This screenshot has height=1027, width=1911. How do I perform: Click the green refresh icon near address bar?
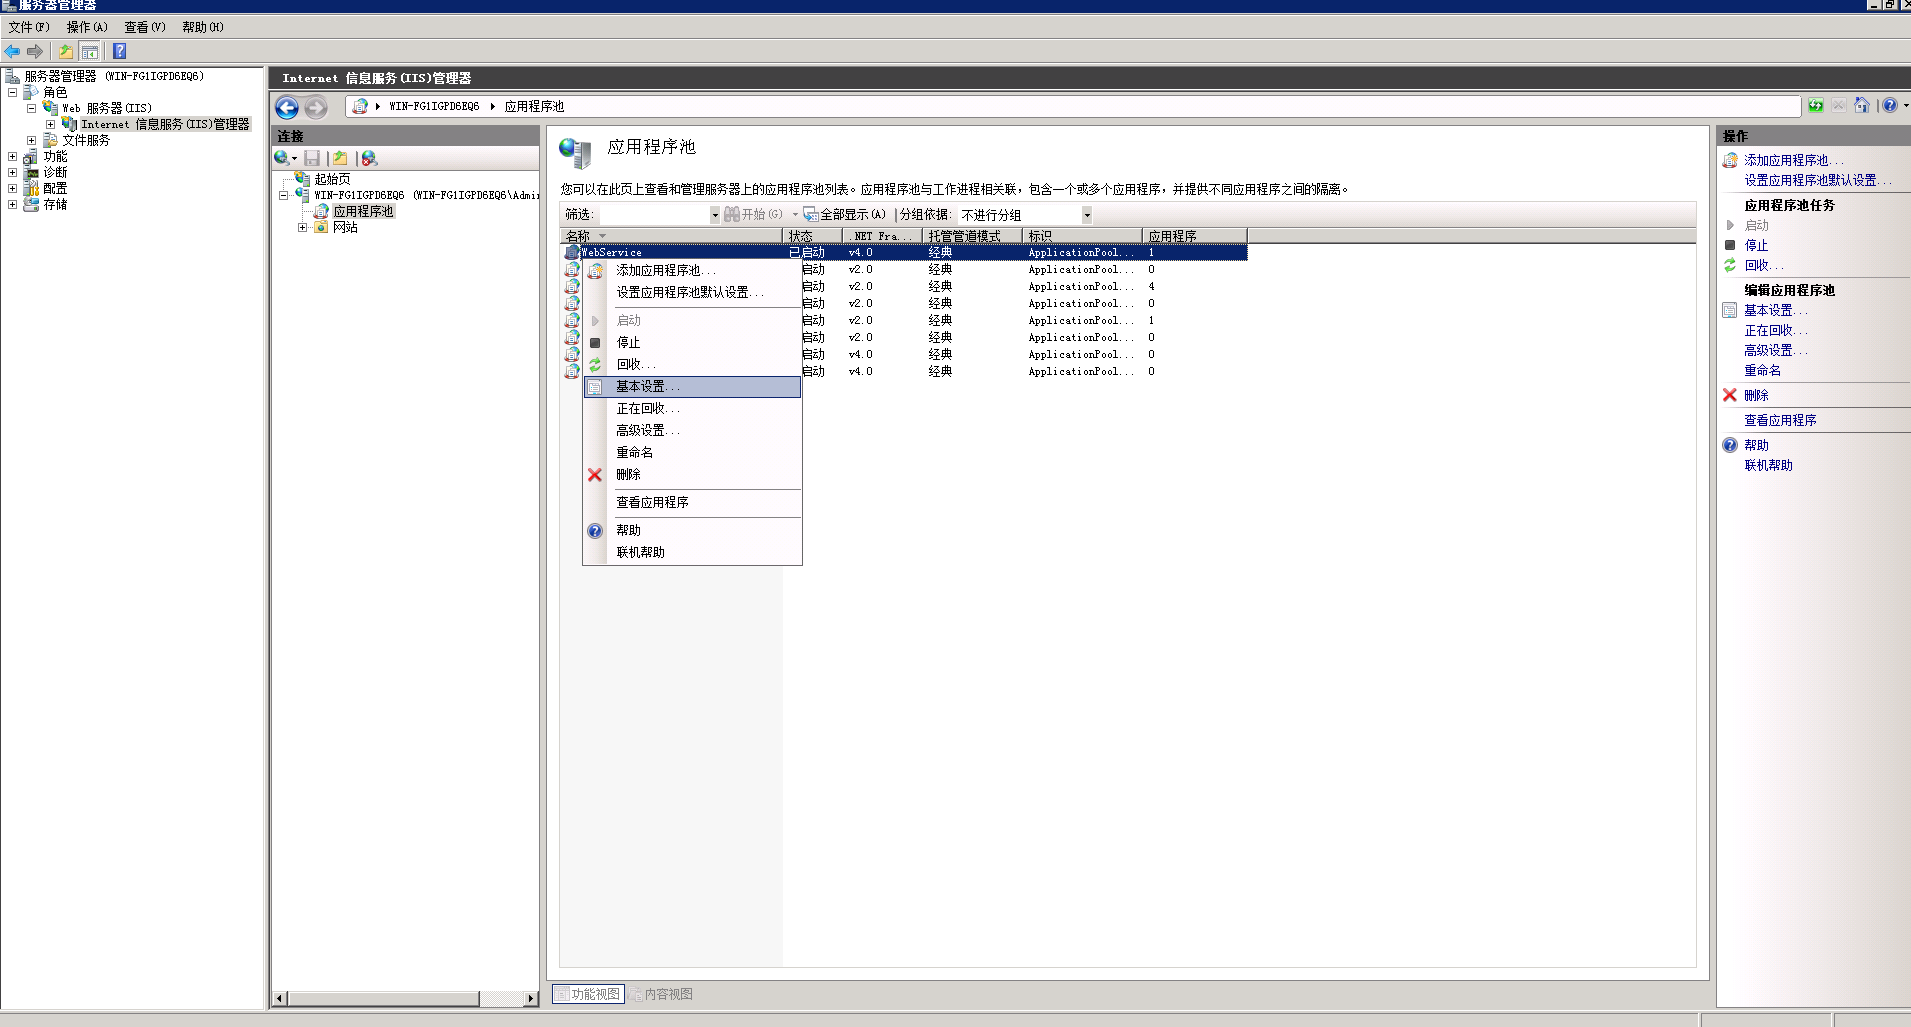point(1815,105)
